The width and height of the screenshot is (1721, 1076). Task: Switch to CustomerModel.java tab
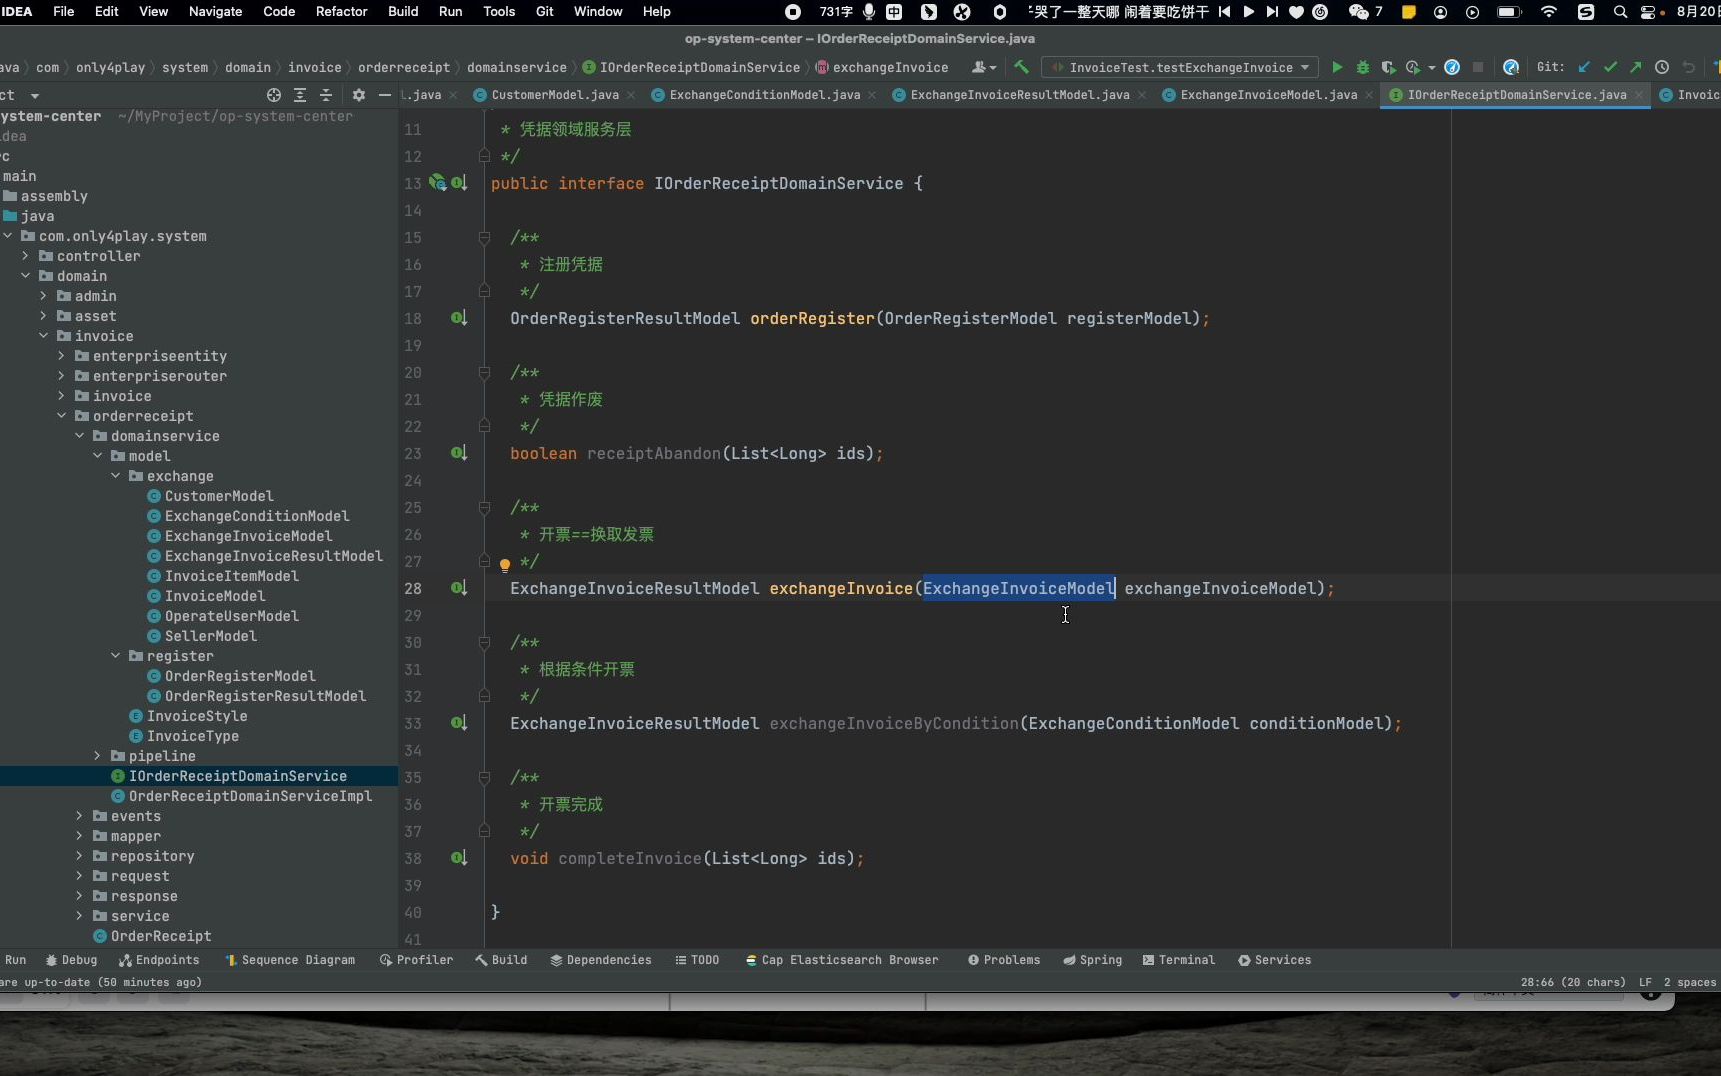click(x=555, y=95)
